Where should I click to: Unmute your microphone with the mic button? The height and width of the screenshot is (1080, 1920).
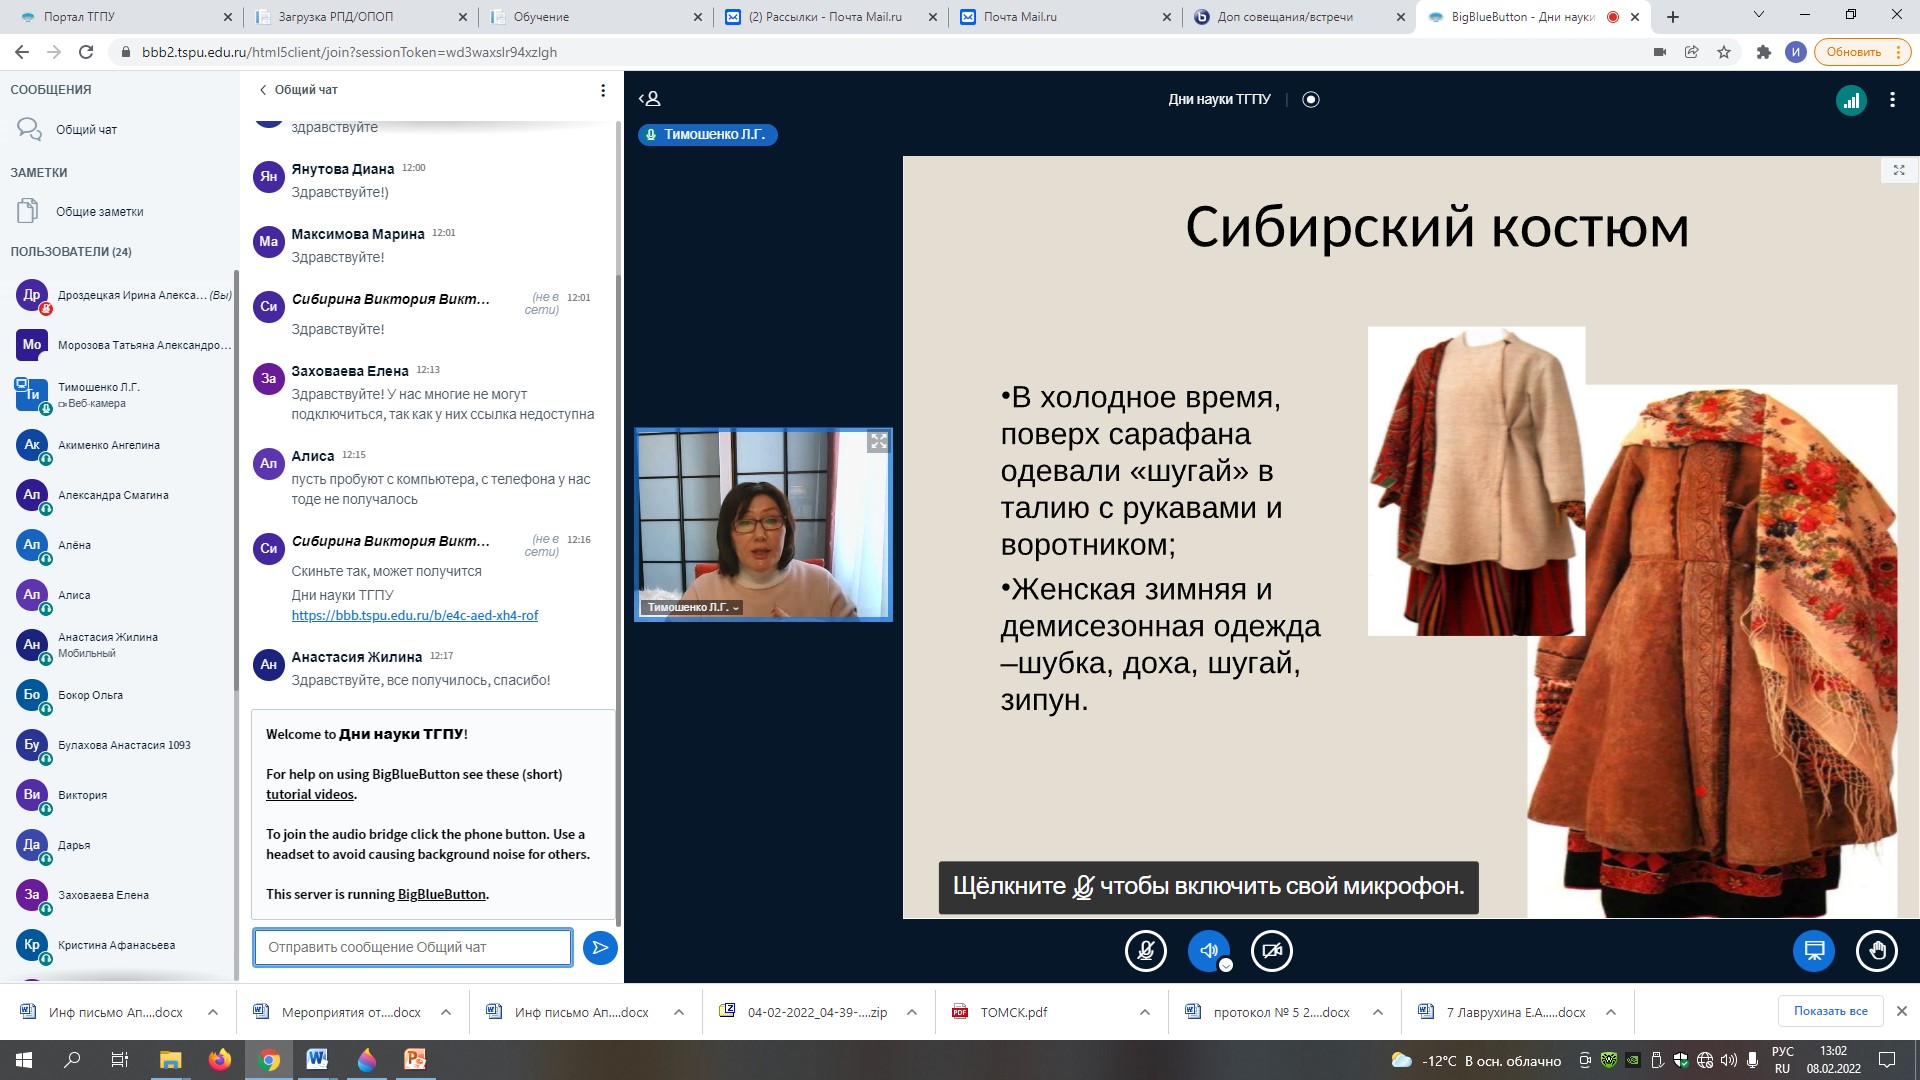point(1146,950)
